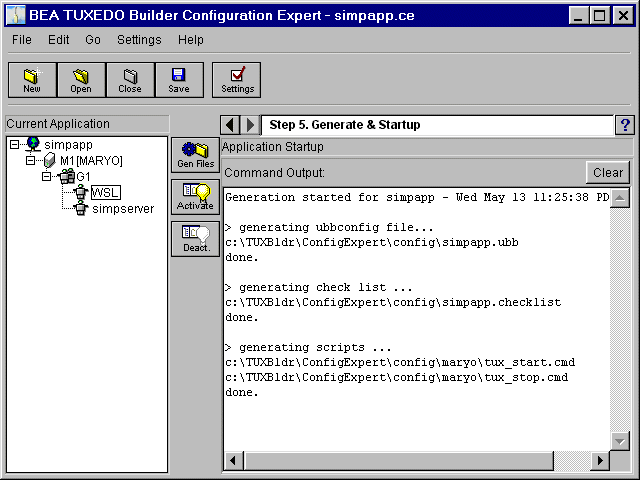Click the WSL server icon in the tree
The width and height of the screenshot is (640, 480).
tap(81, 192)
